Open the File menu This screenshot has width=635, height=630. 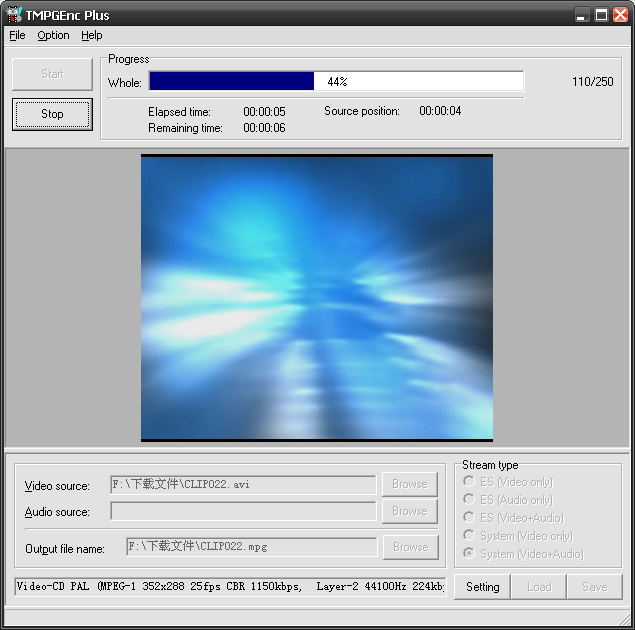pos(17,36)
